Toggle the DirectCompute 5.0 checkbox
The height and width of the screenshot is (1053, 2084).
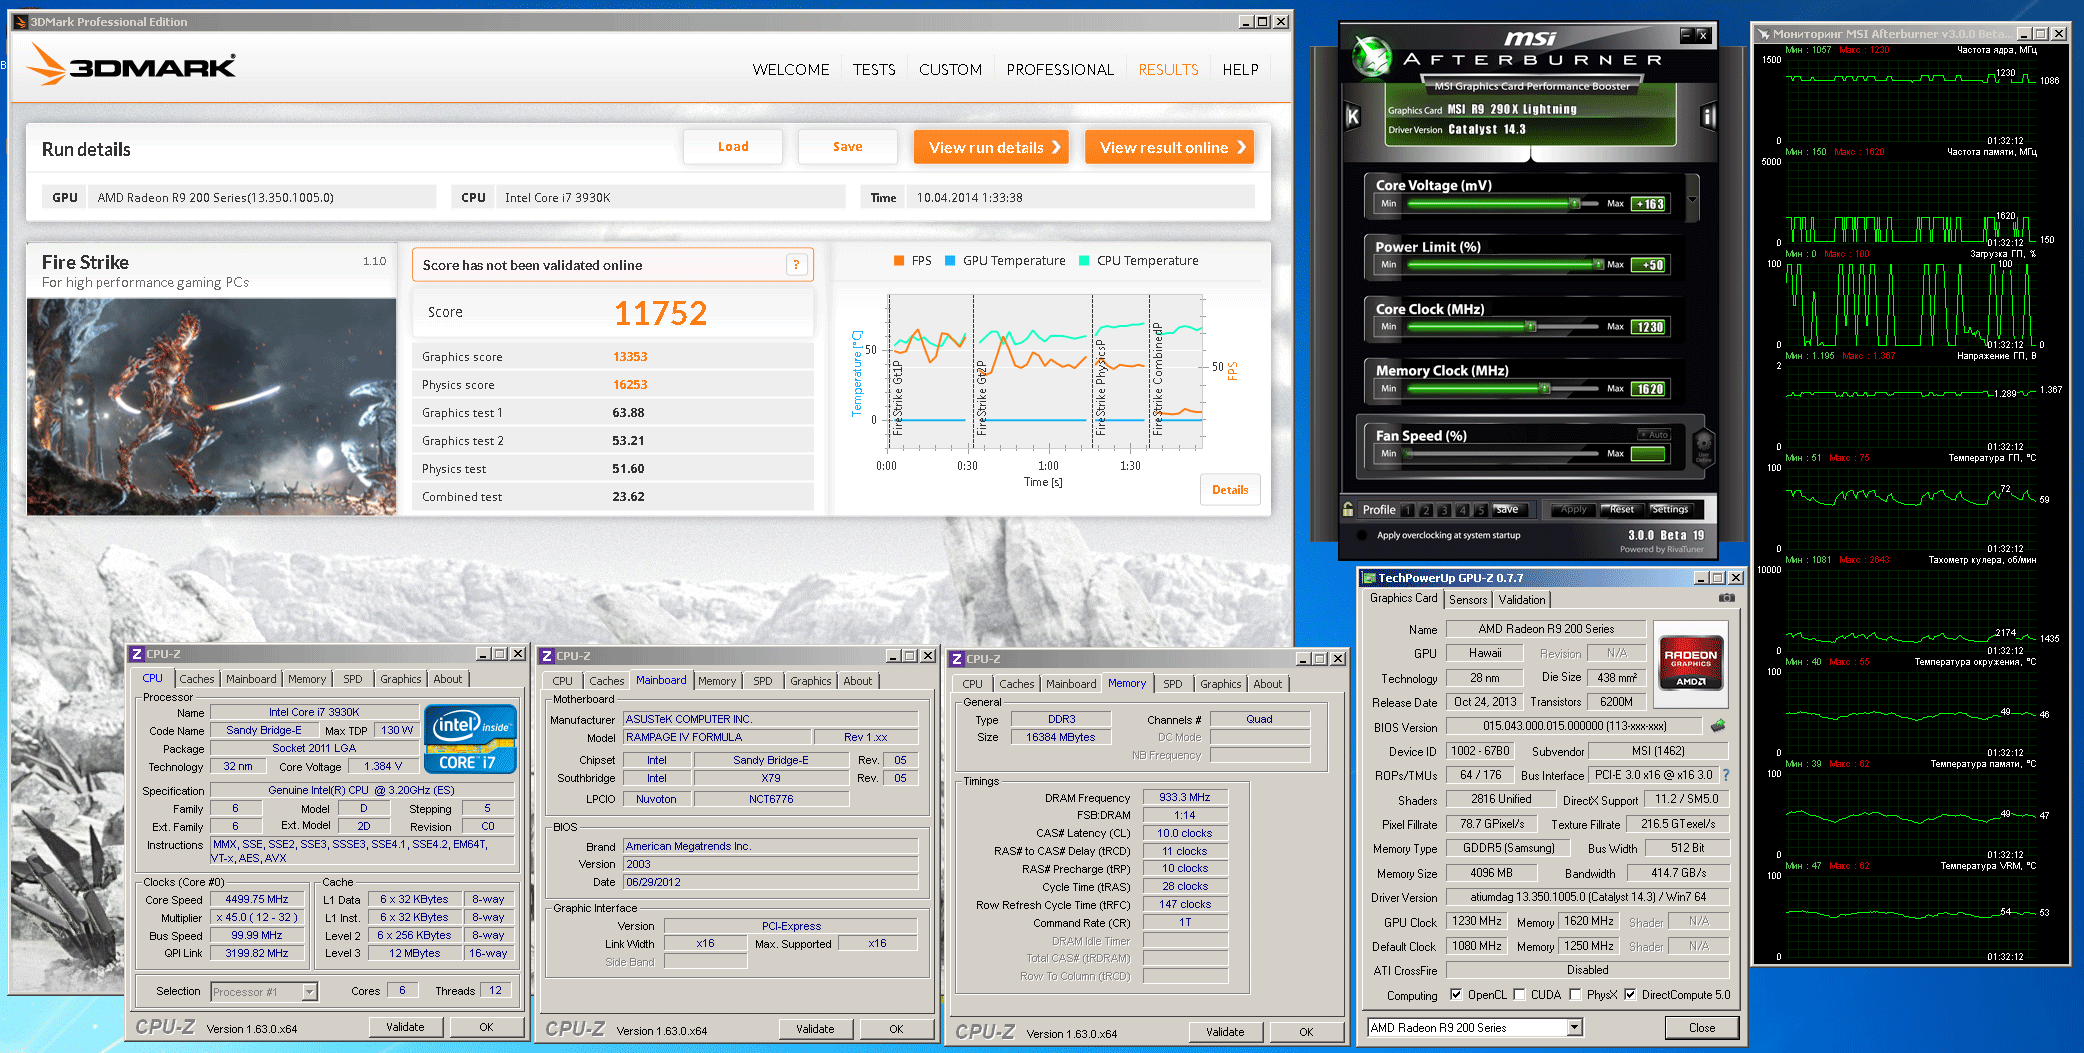[x=1630, y=995]
